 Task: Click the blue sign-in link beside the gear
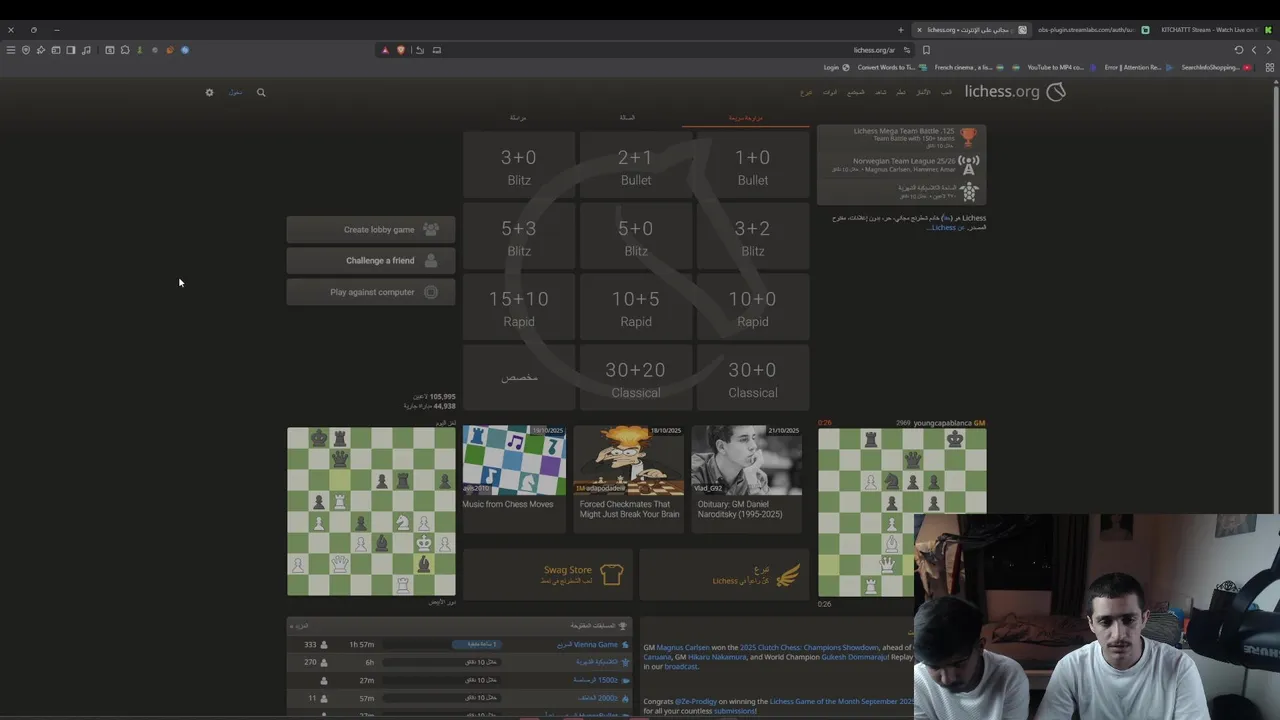click(x=235, y=92)
